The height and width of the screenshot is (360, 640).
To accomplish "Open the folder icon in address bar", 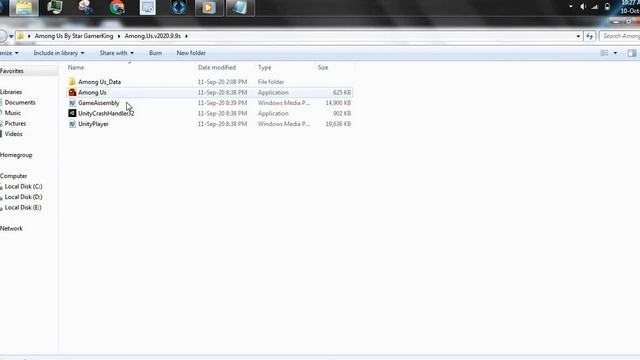I will click(x=20, y=36).
